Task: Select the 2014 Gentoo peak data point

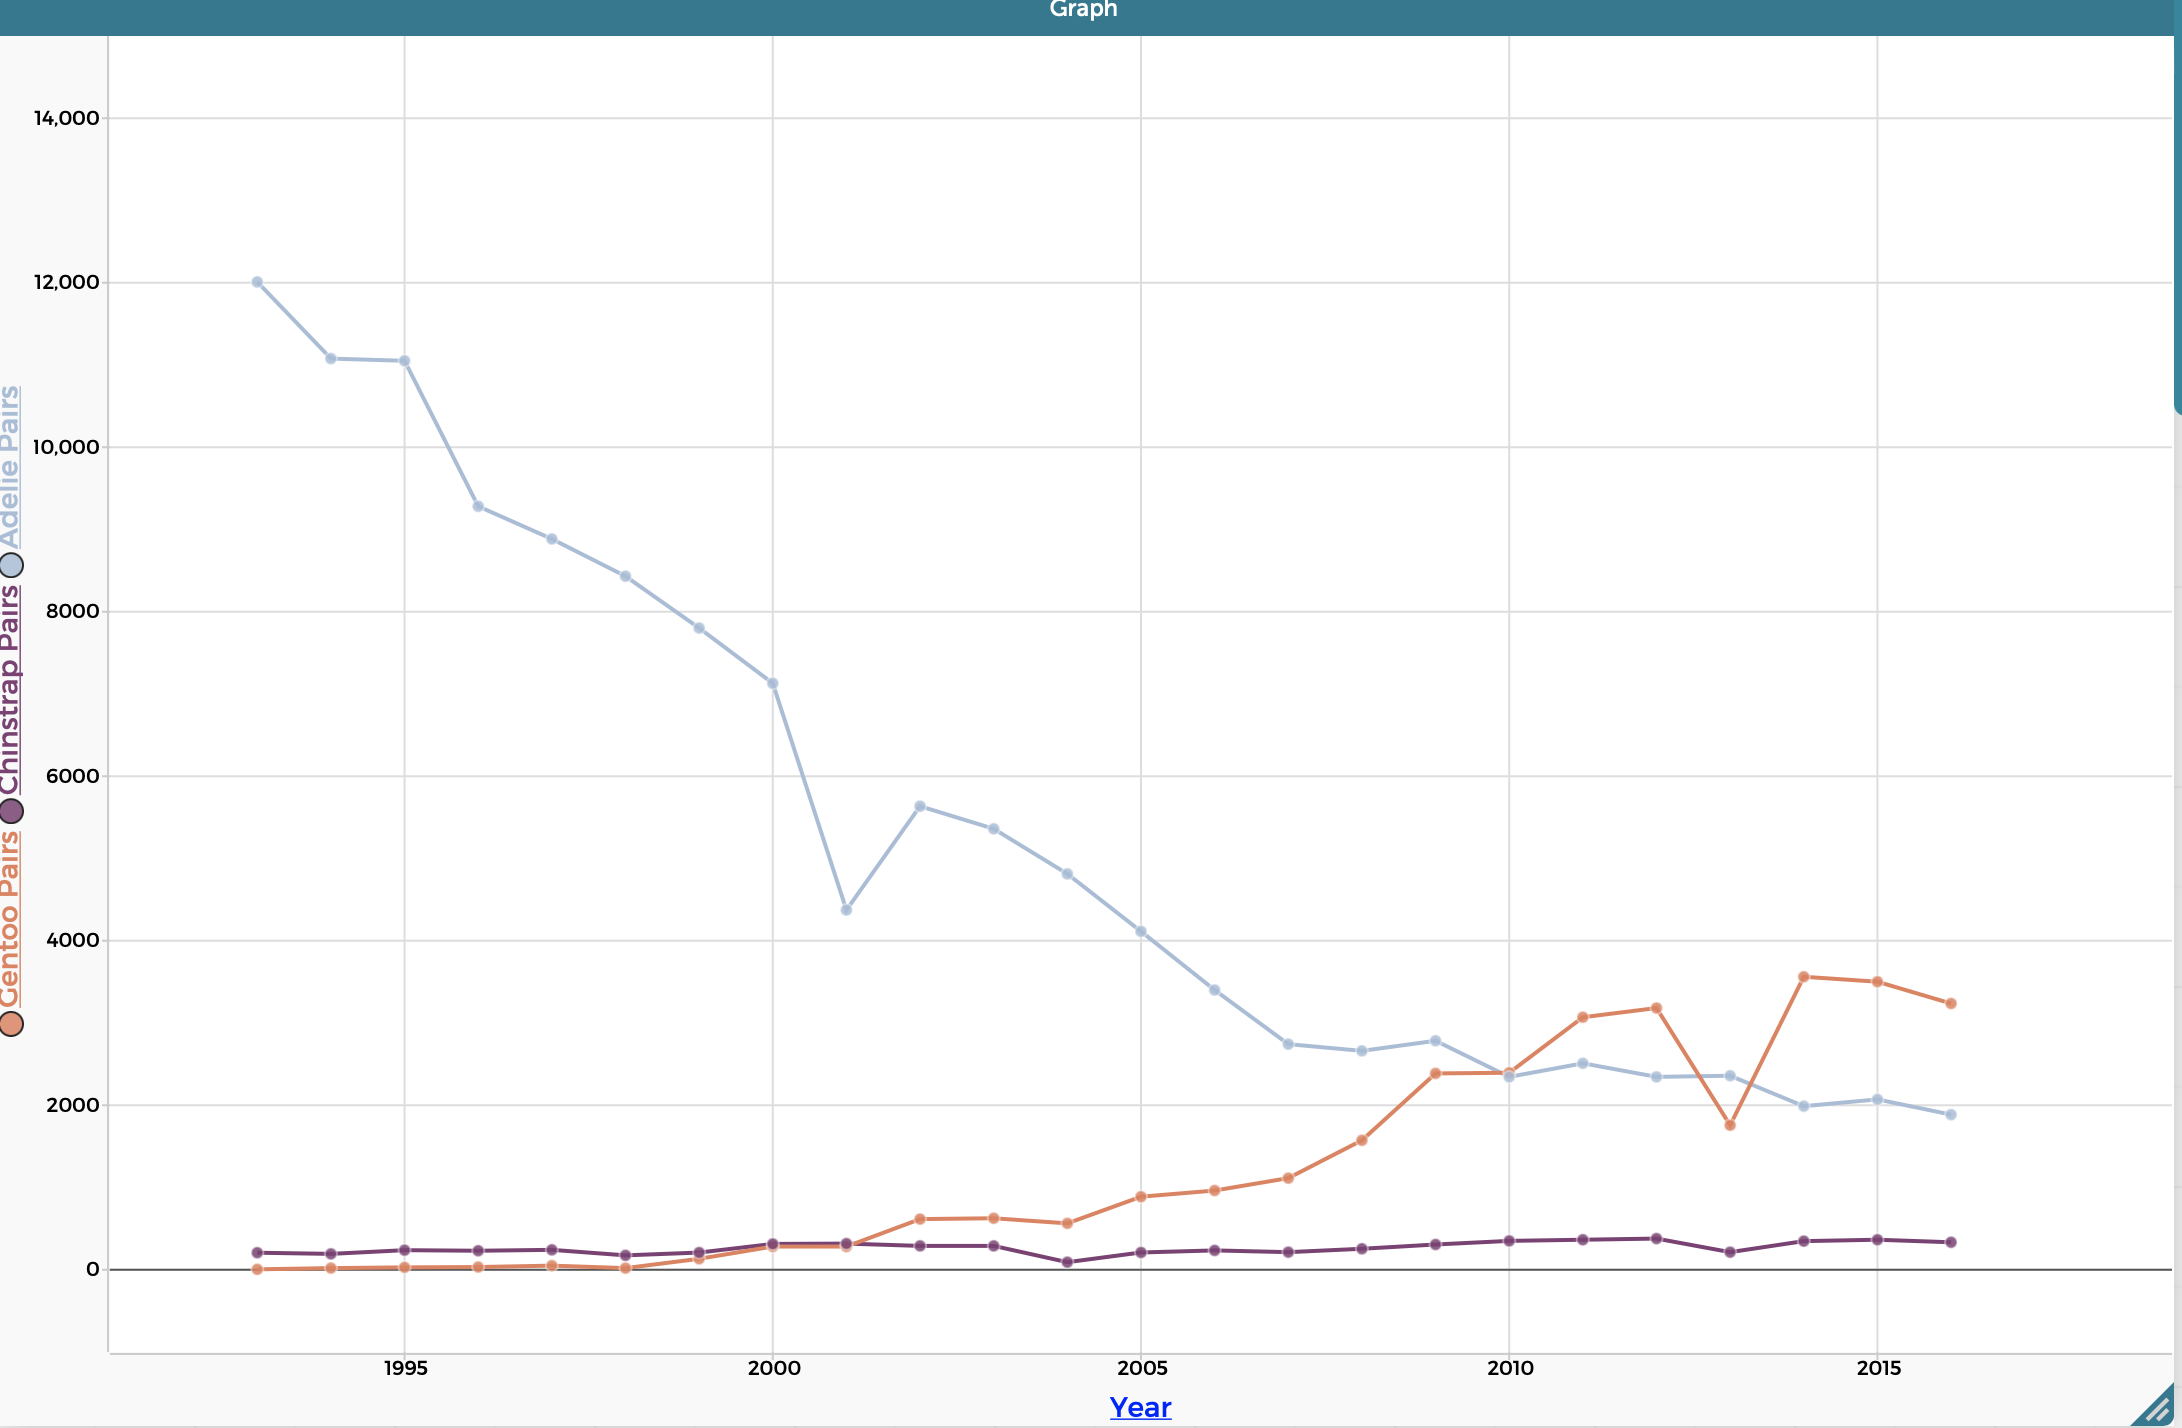Action: click(1803, 977)
